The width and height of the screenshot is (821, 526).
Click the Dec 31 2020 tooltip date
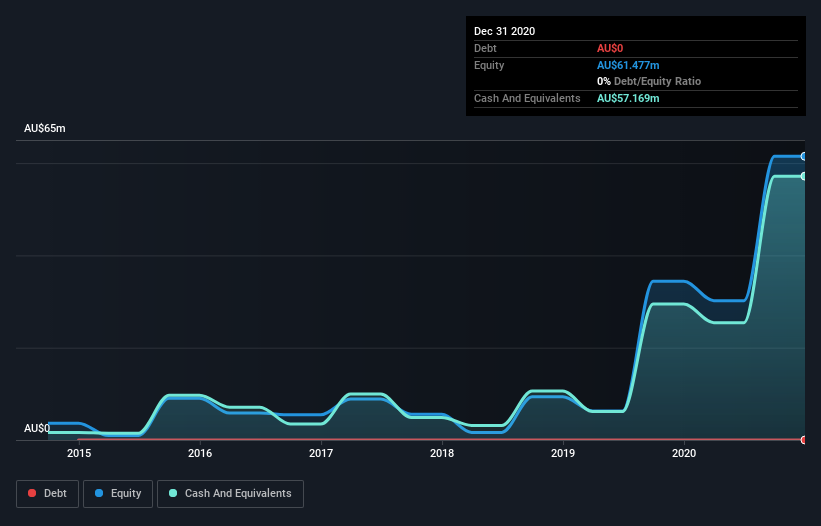click(x=504, y=31)
